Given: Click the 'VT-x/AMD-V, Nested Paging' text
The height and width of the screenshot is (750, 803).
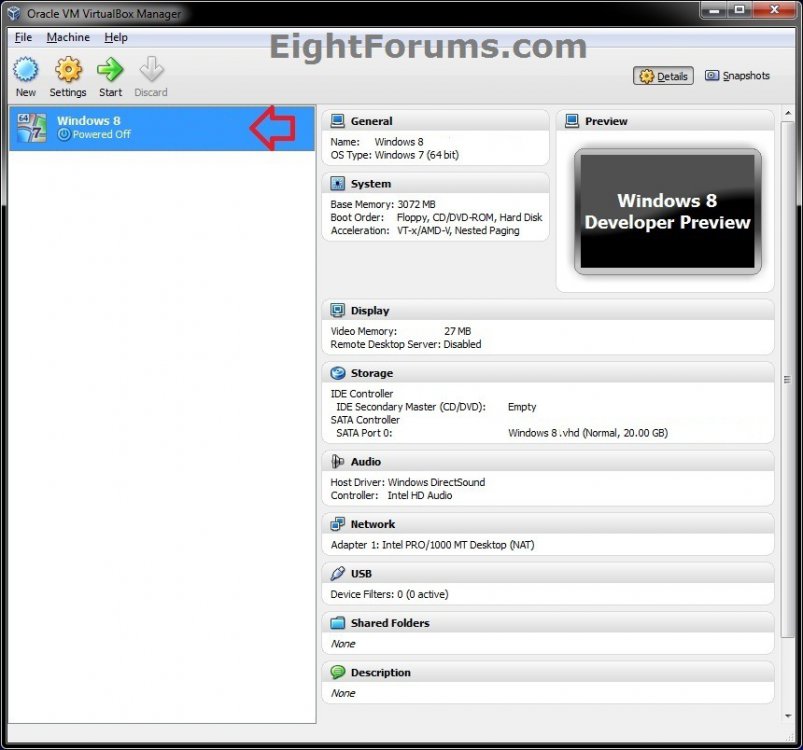Looking at the screenshot, I should click(458, 231).
